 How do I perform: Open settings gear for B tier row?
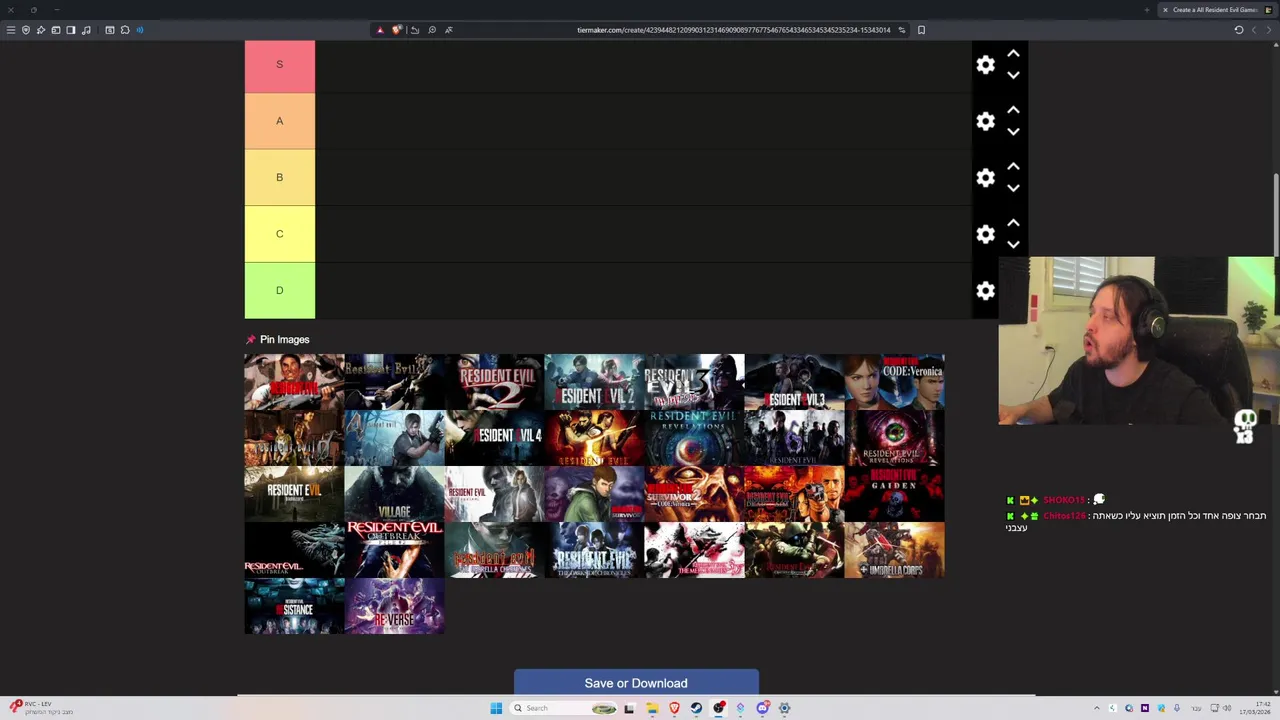(x=985, y=178)
